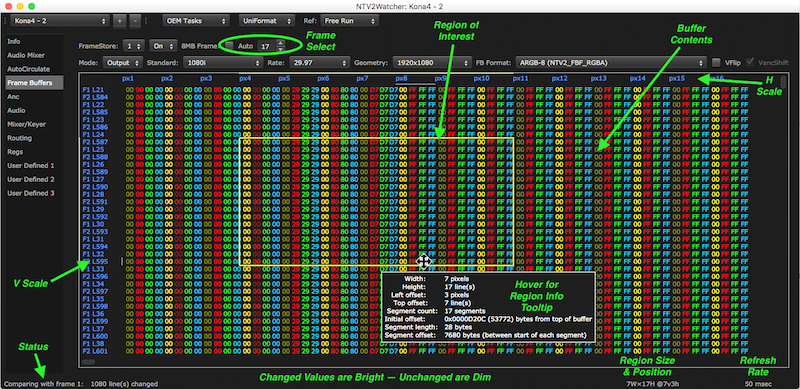The image size is (800, 389).
Task: Increment the frame number with up arrow
Action: (280, 43)
